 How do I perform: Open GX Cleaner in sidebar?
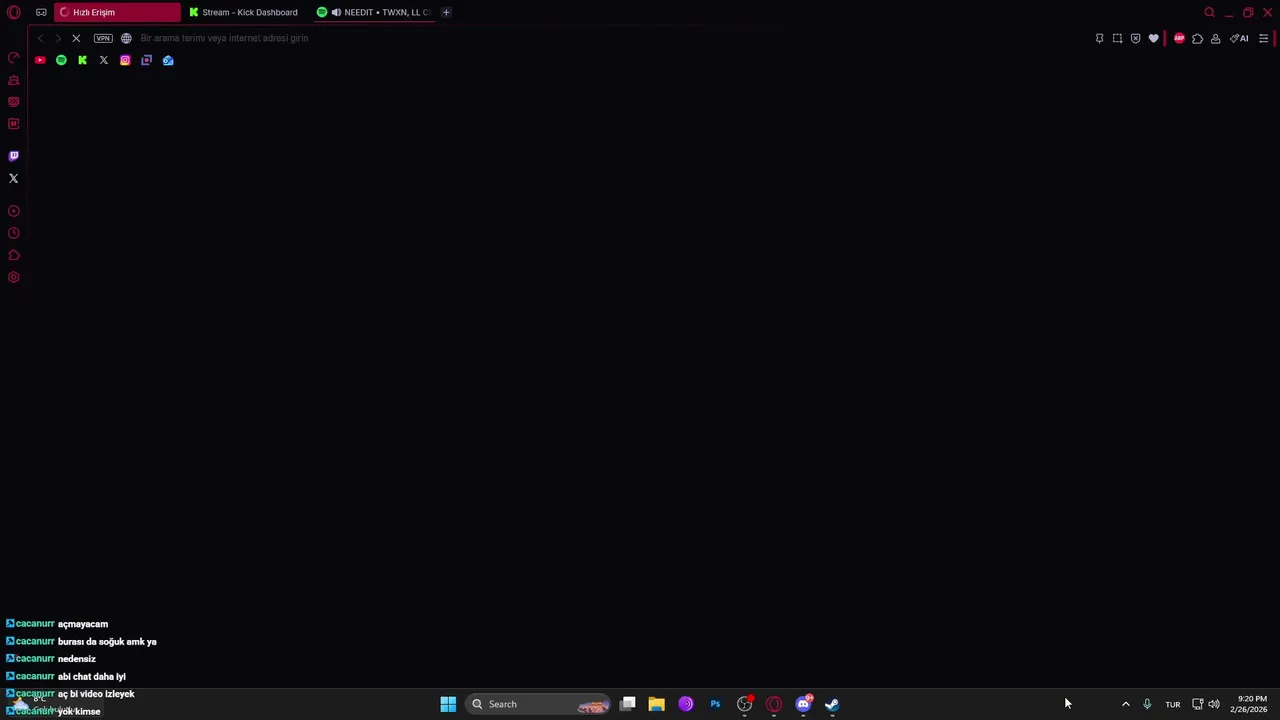pos(14,80)
